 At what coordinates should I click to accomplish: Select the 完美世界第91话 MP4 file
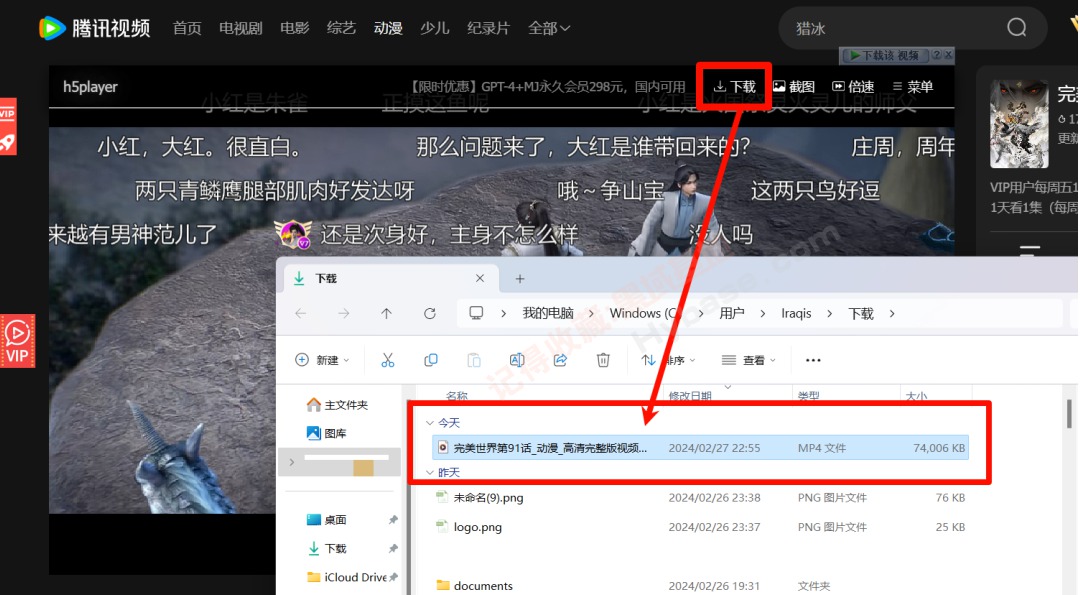(700, 448)
